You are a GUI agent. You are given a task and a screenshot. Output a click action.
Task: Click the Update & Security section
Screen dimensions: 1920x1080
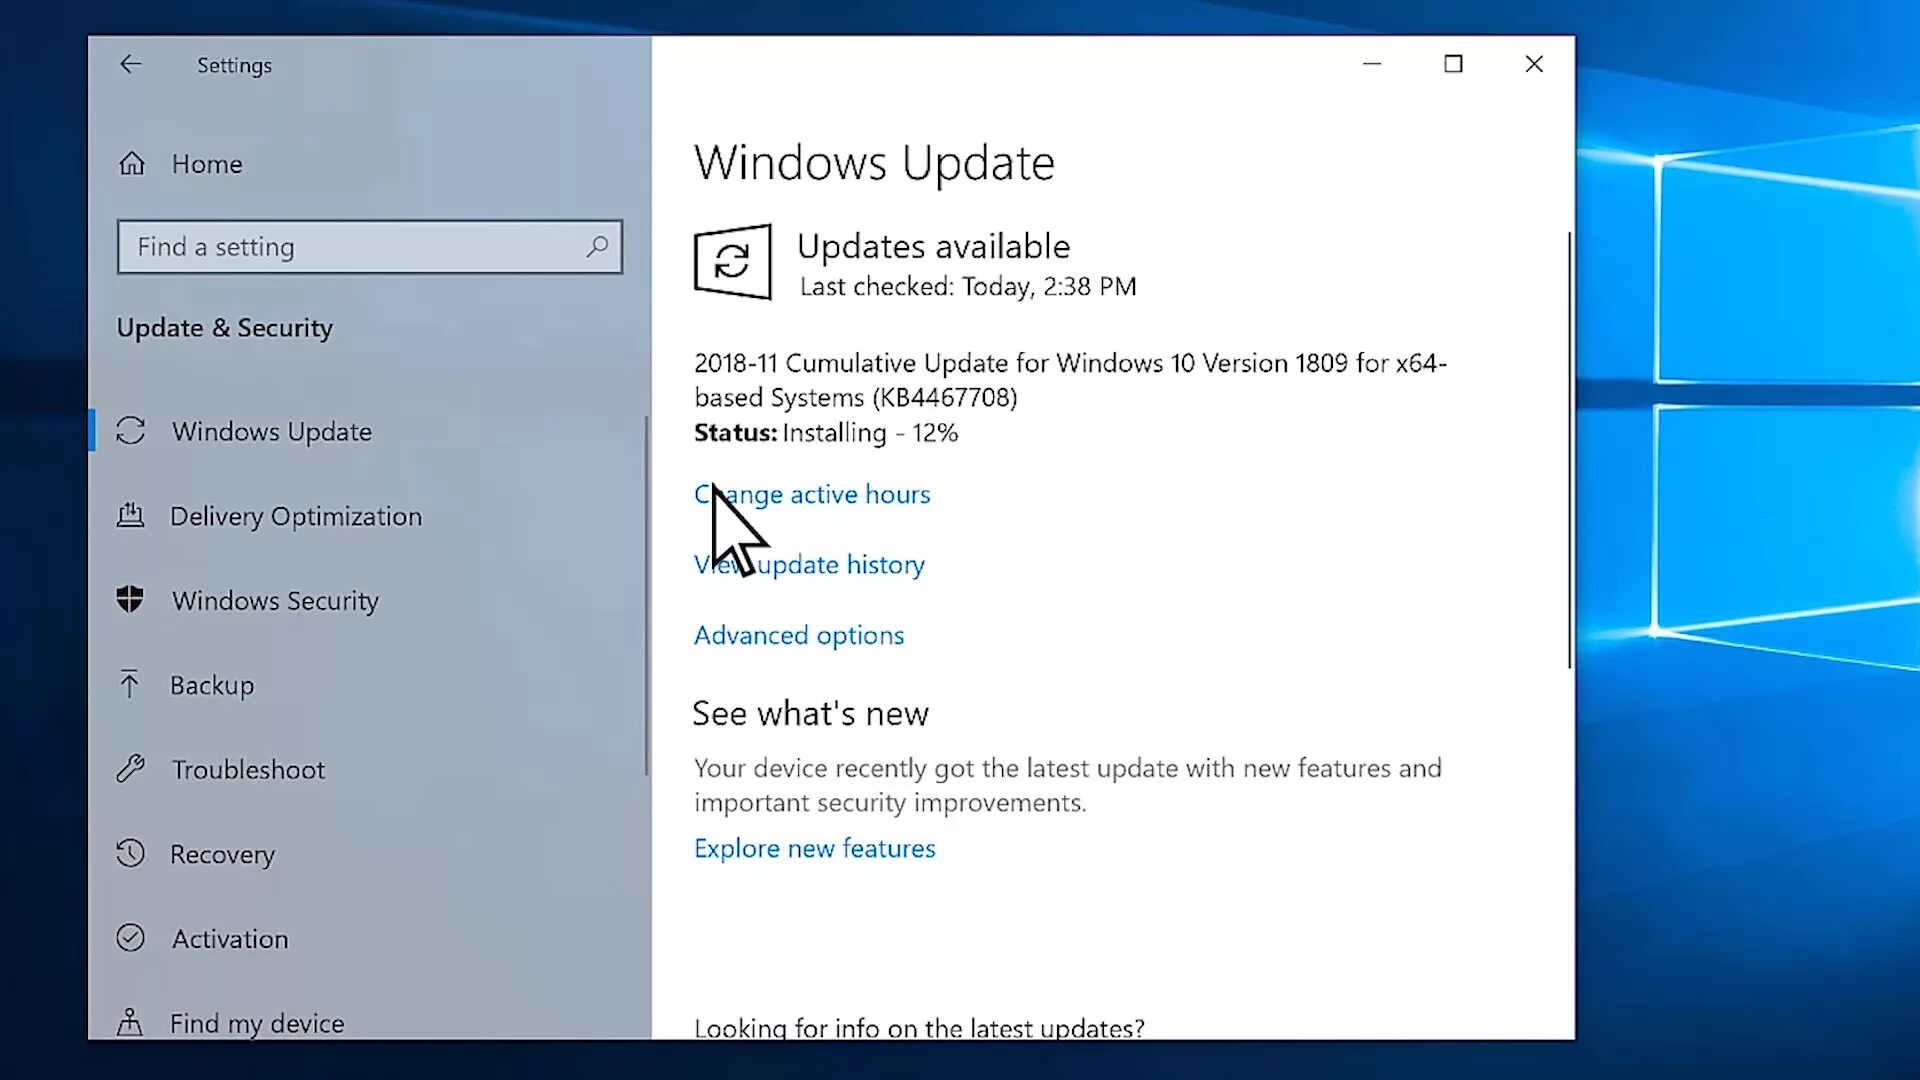pos(224,327)
